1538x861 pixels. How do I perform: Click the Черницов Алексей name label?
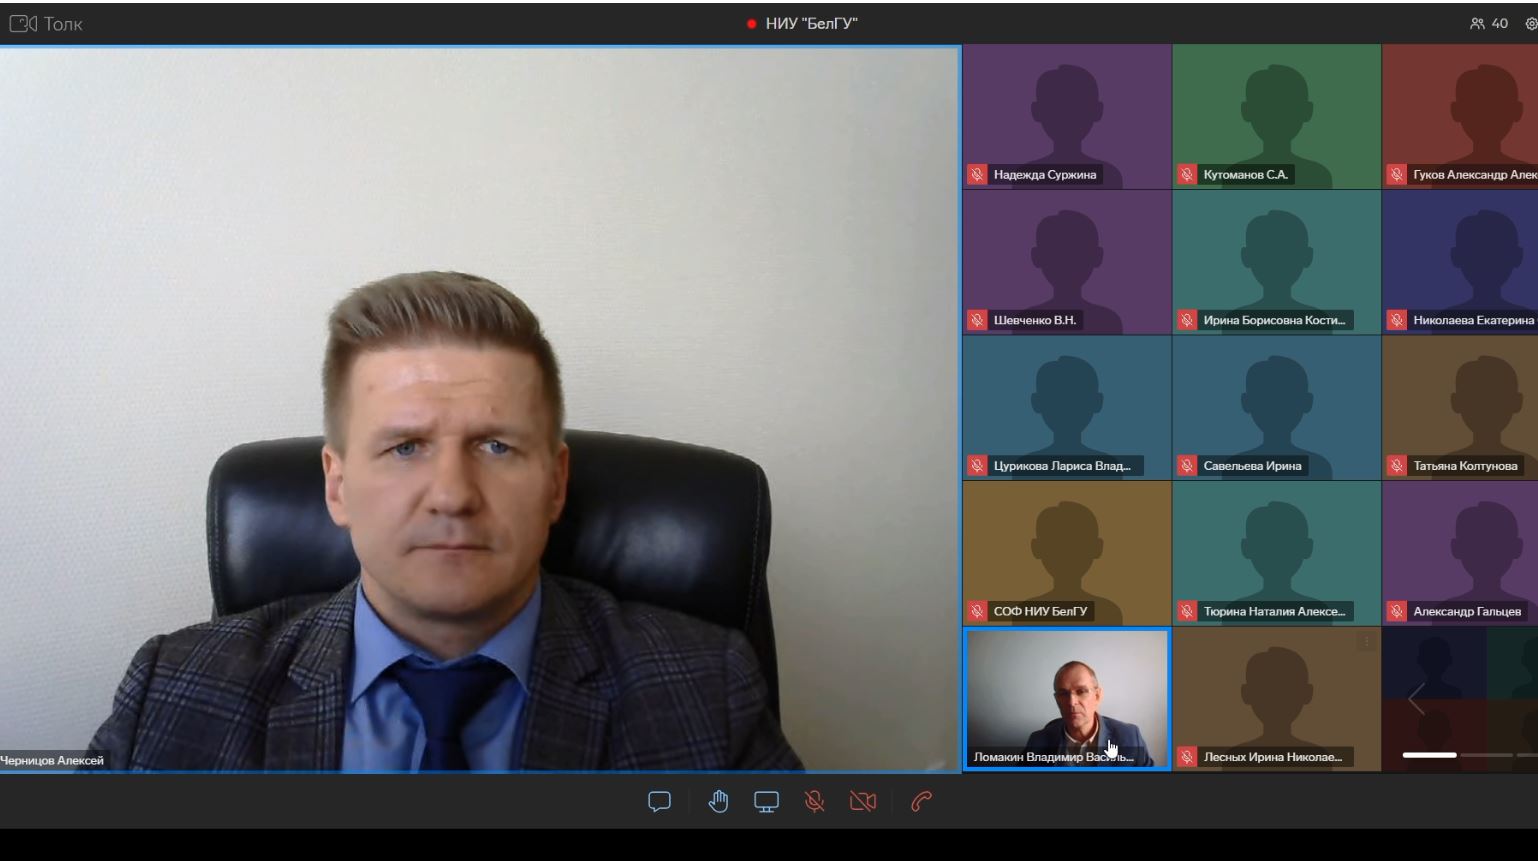click(x=52, y=760)
